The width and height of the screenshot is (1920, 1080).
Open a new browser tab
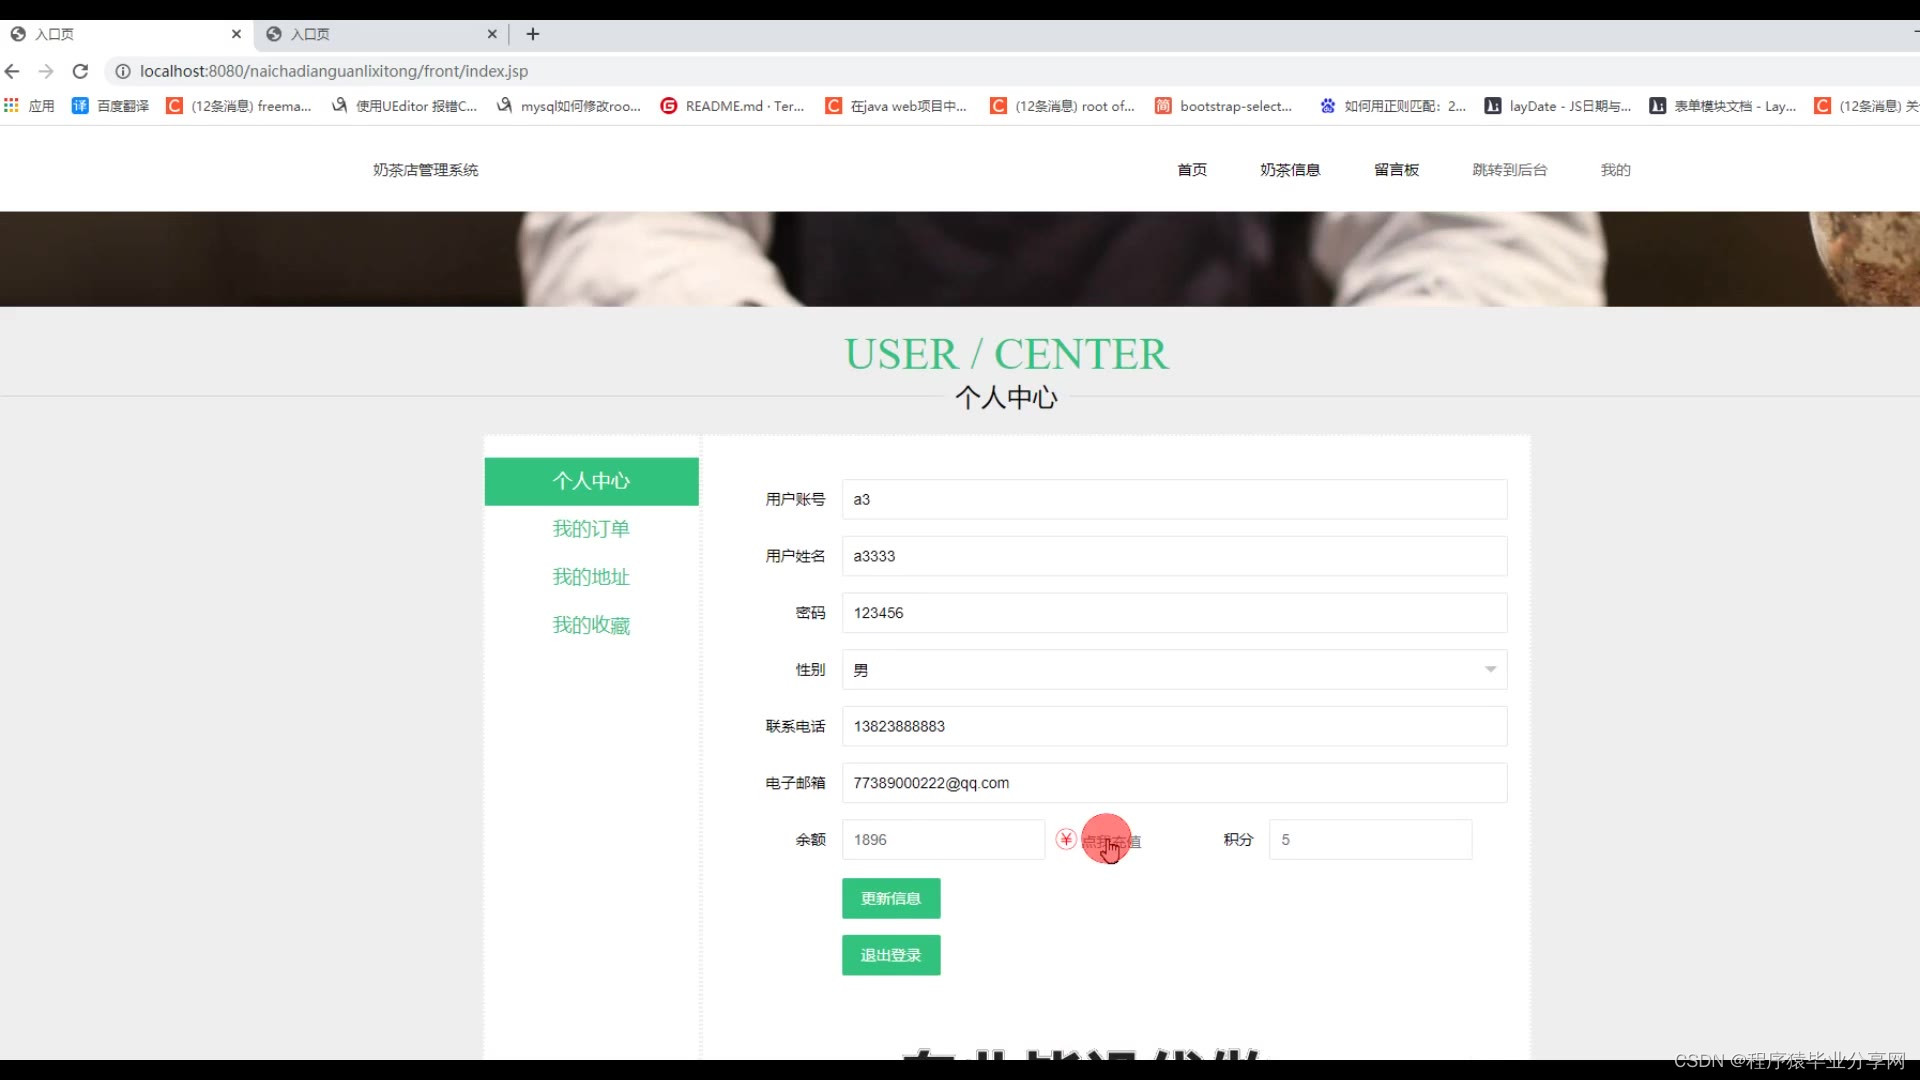tap(533, 34)
